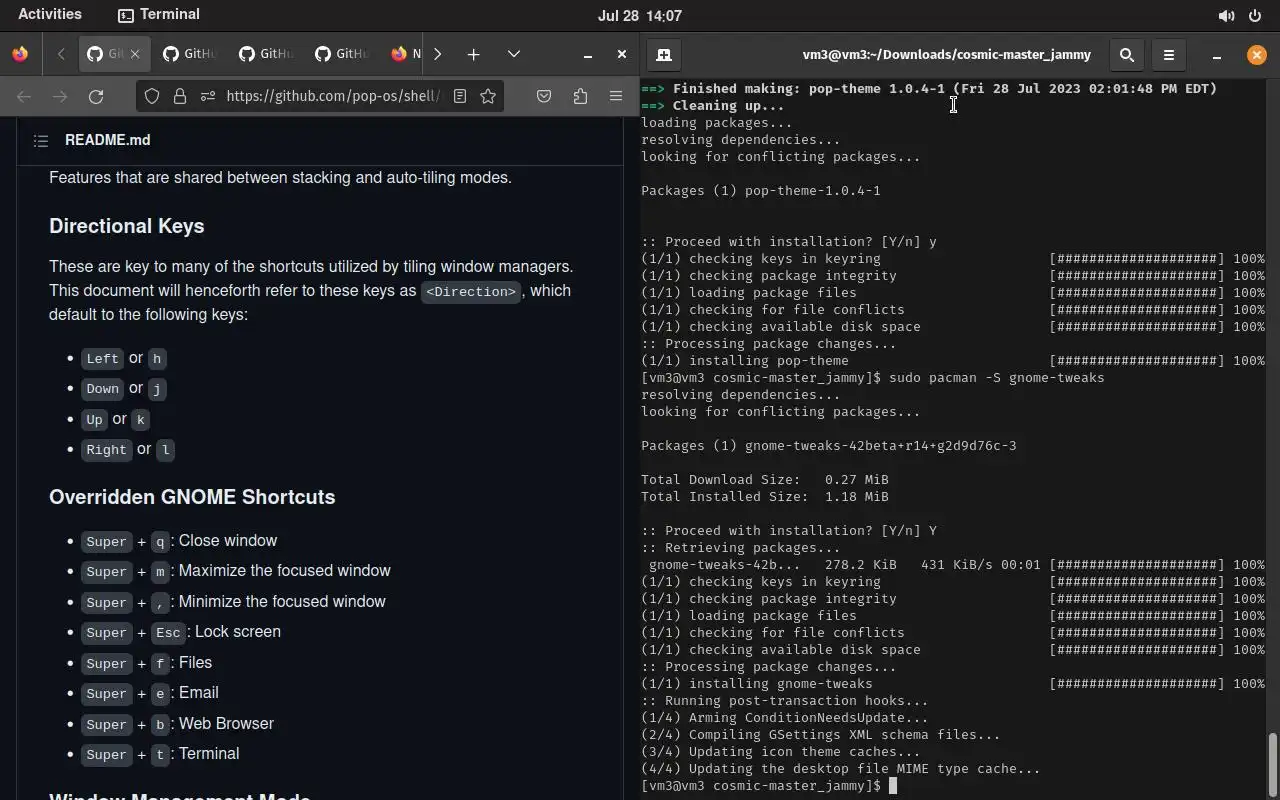
Task: View site security padlock info
Action: (180, 96)
